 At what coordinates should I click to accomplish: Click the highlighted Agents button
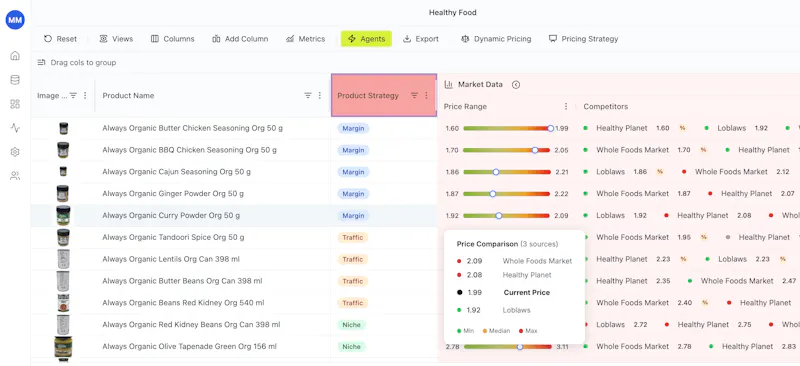tap(366, 39)
